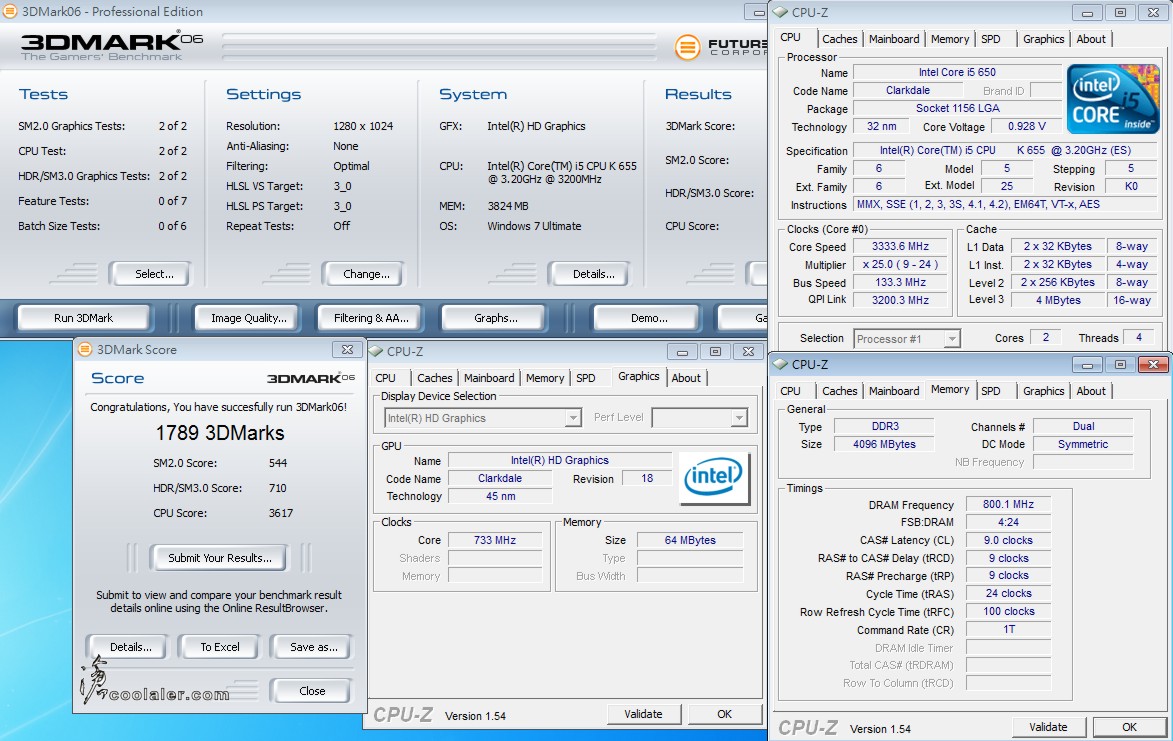1173x741 pixels.
Task: Open Graphics tab in CPU-Z Memory window
Action: [x=1044, y=391]
